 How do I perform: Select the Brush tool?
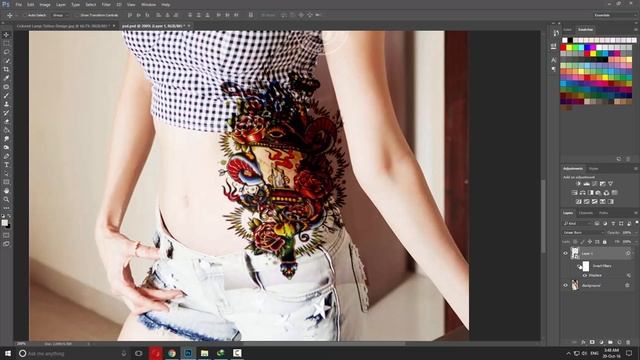[x=6, y=96]
